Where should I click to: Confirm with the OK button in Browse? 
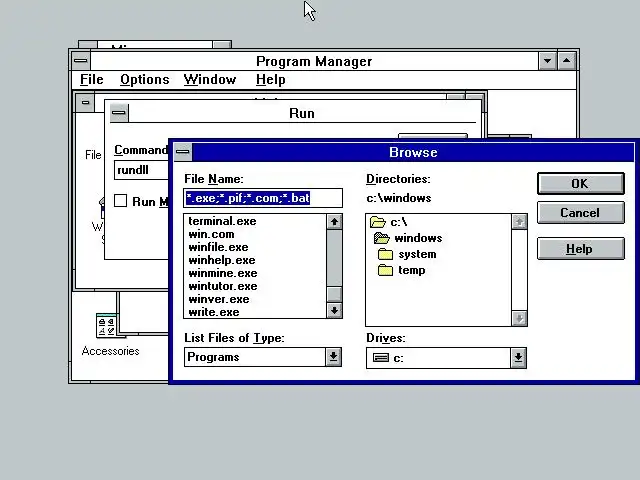point(580,184)
